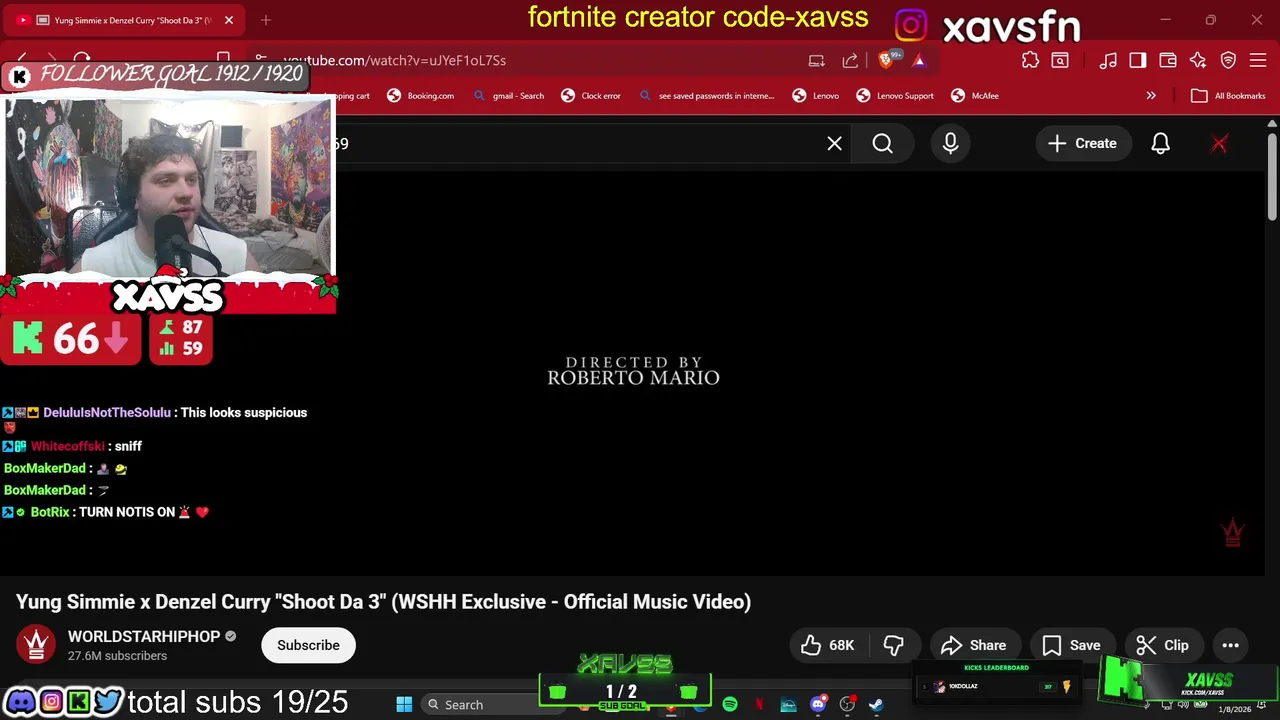Open Steam from the taskbar

click(876, 705)
